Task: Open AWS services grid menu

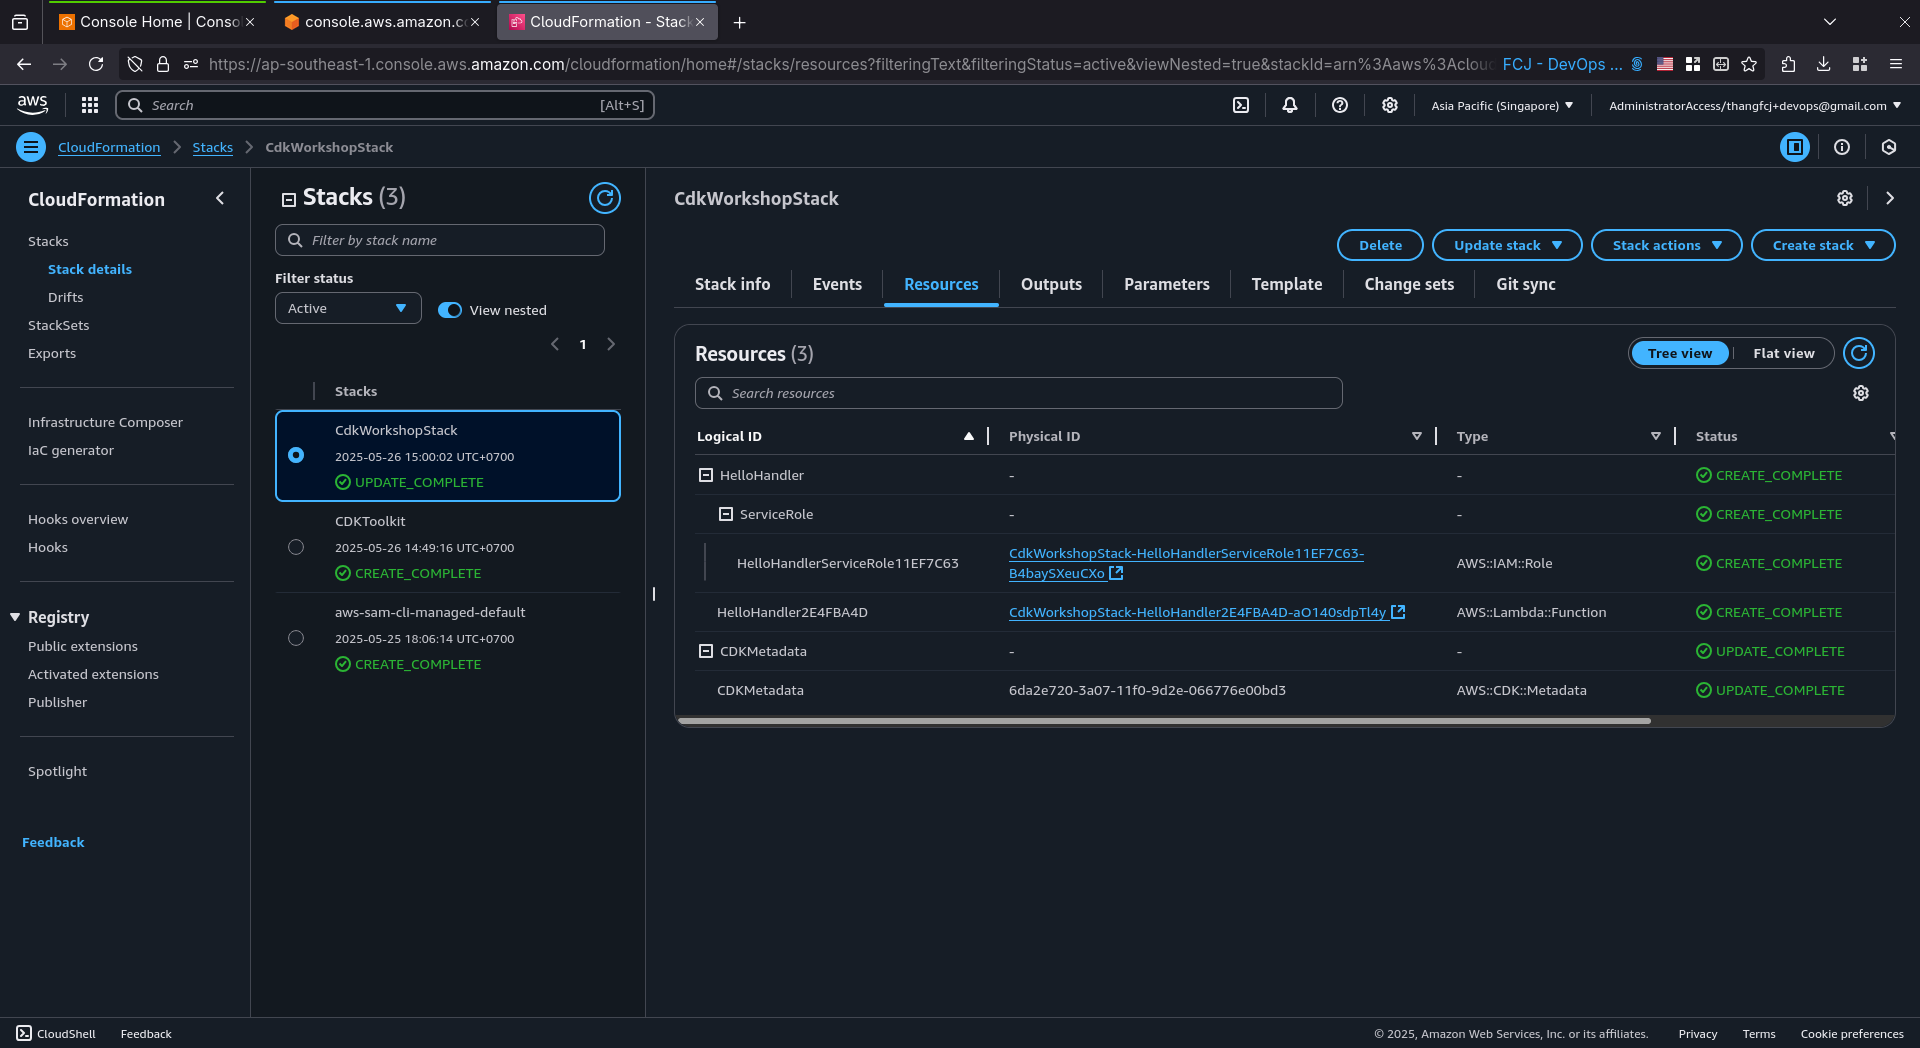Action: (90, 105)
